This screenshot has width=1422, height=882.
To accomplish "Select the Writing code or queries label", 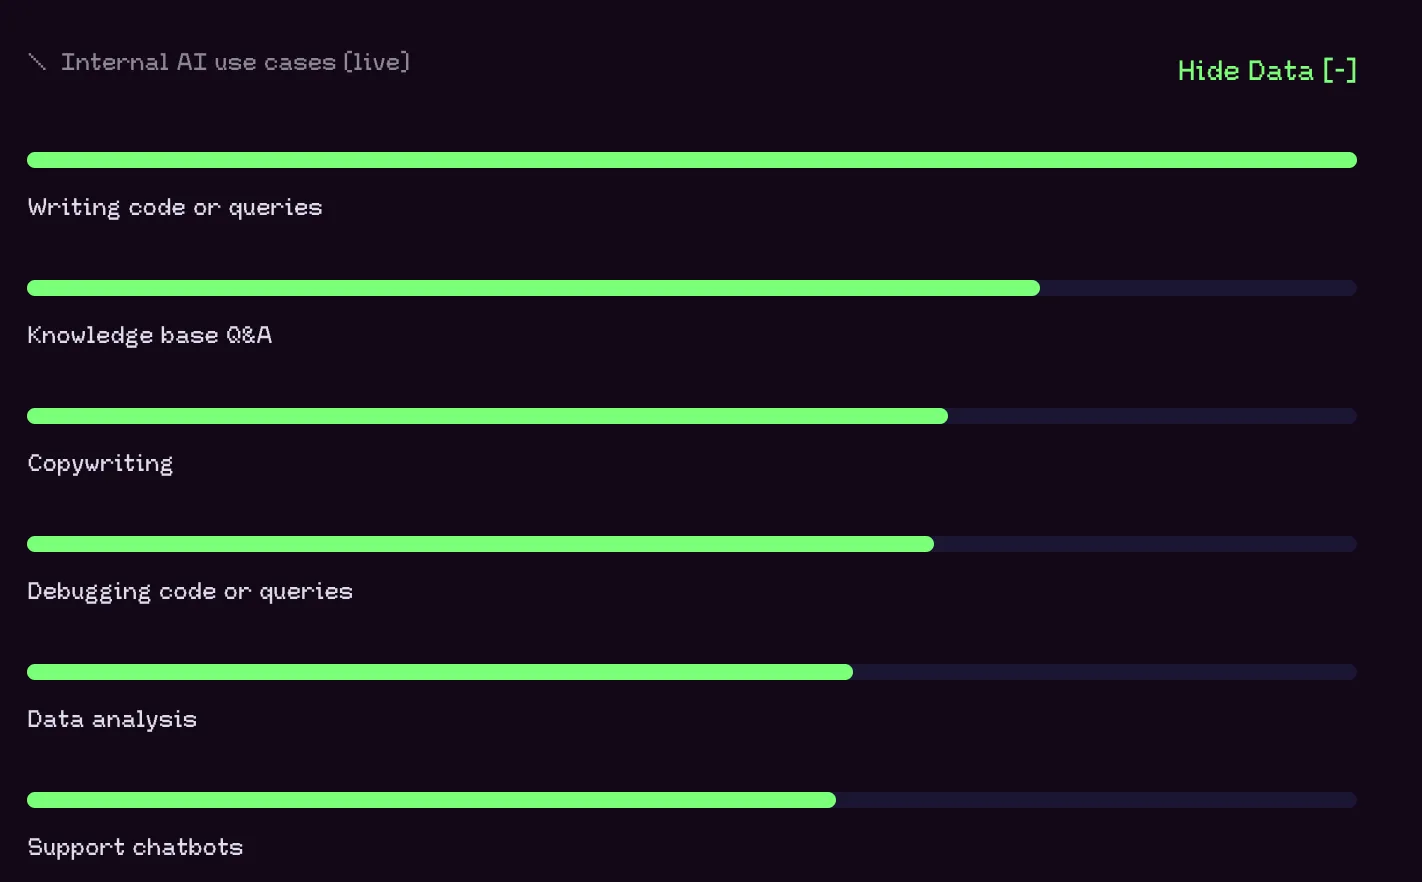I will [x=175, y=208].
